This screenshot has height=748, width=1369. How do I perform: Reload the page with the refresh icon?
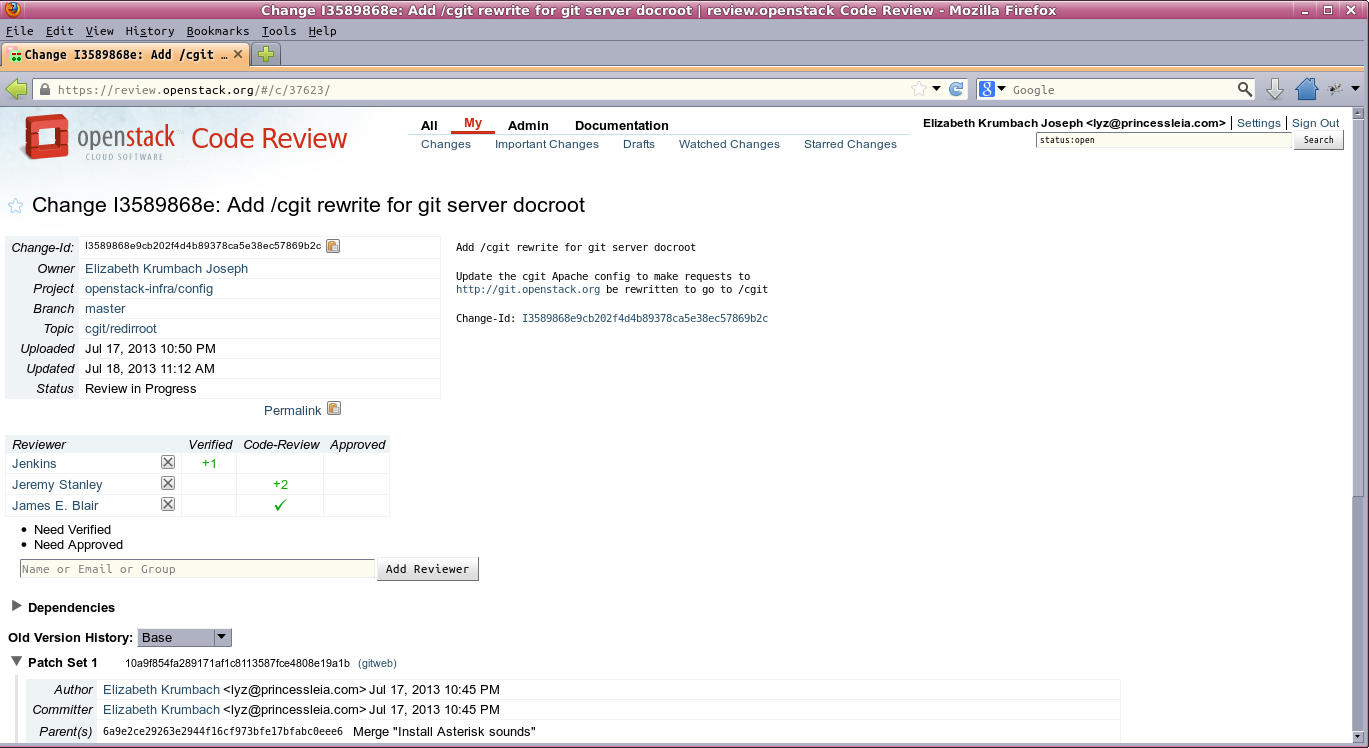click(956, 89)
